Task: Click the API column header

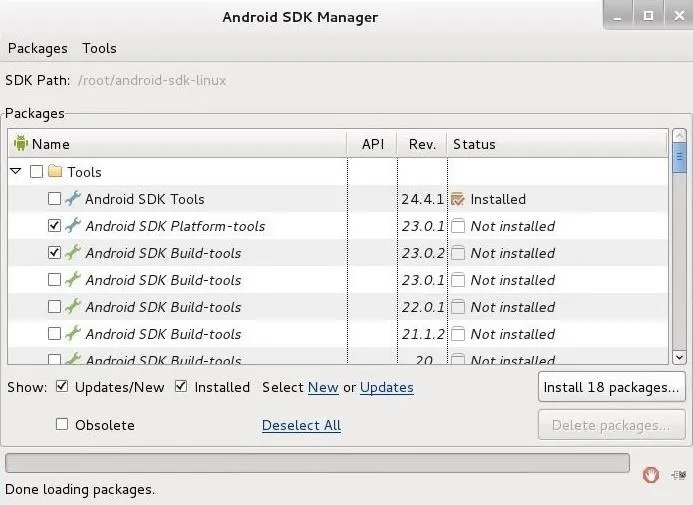Action: (x=373, y=144)
